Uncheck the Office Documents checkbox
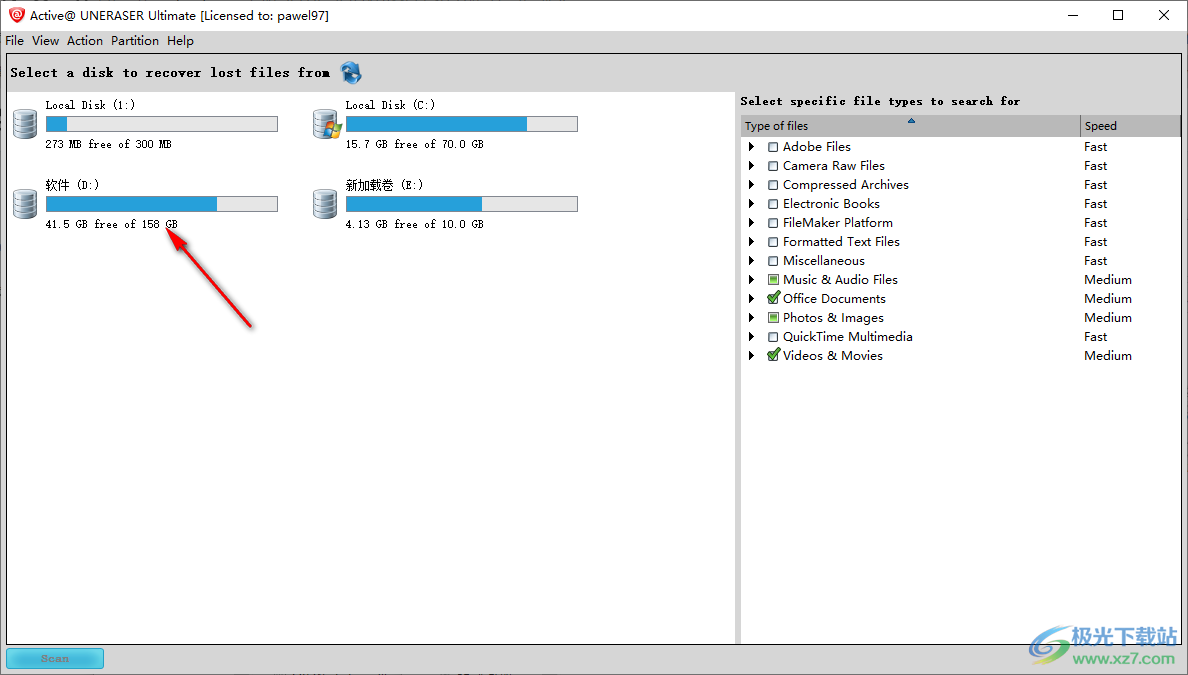 coord(773,298)
